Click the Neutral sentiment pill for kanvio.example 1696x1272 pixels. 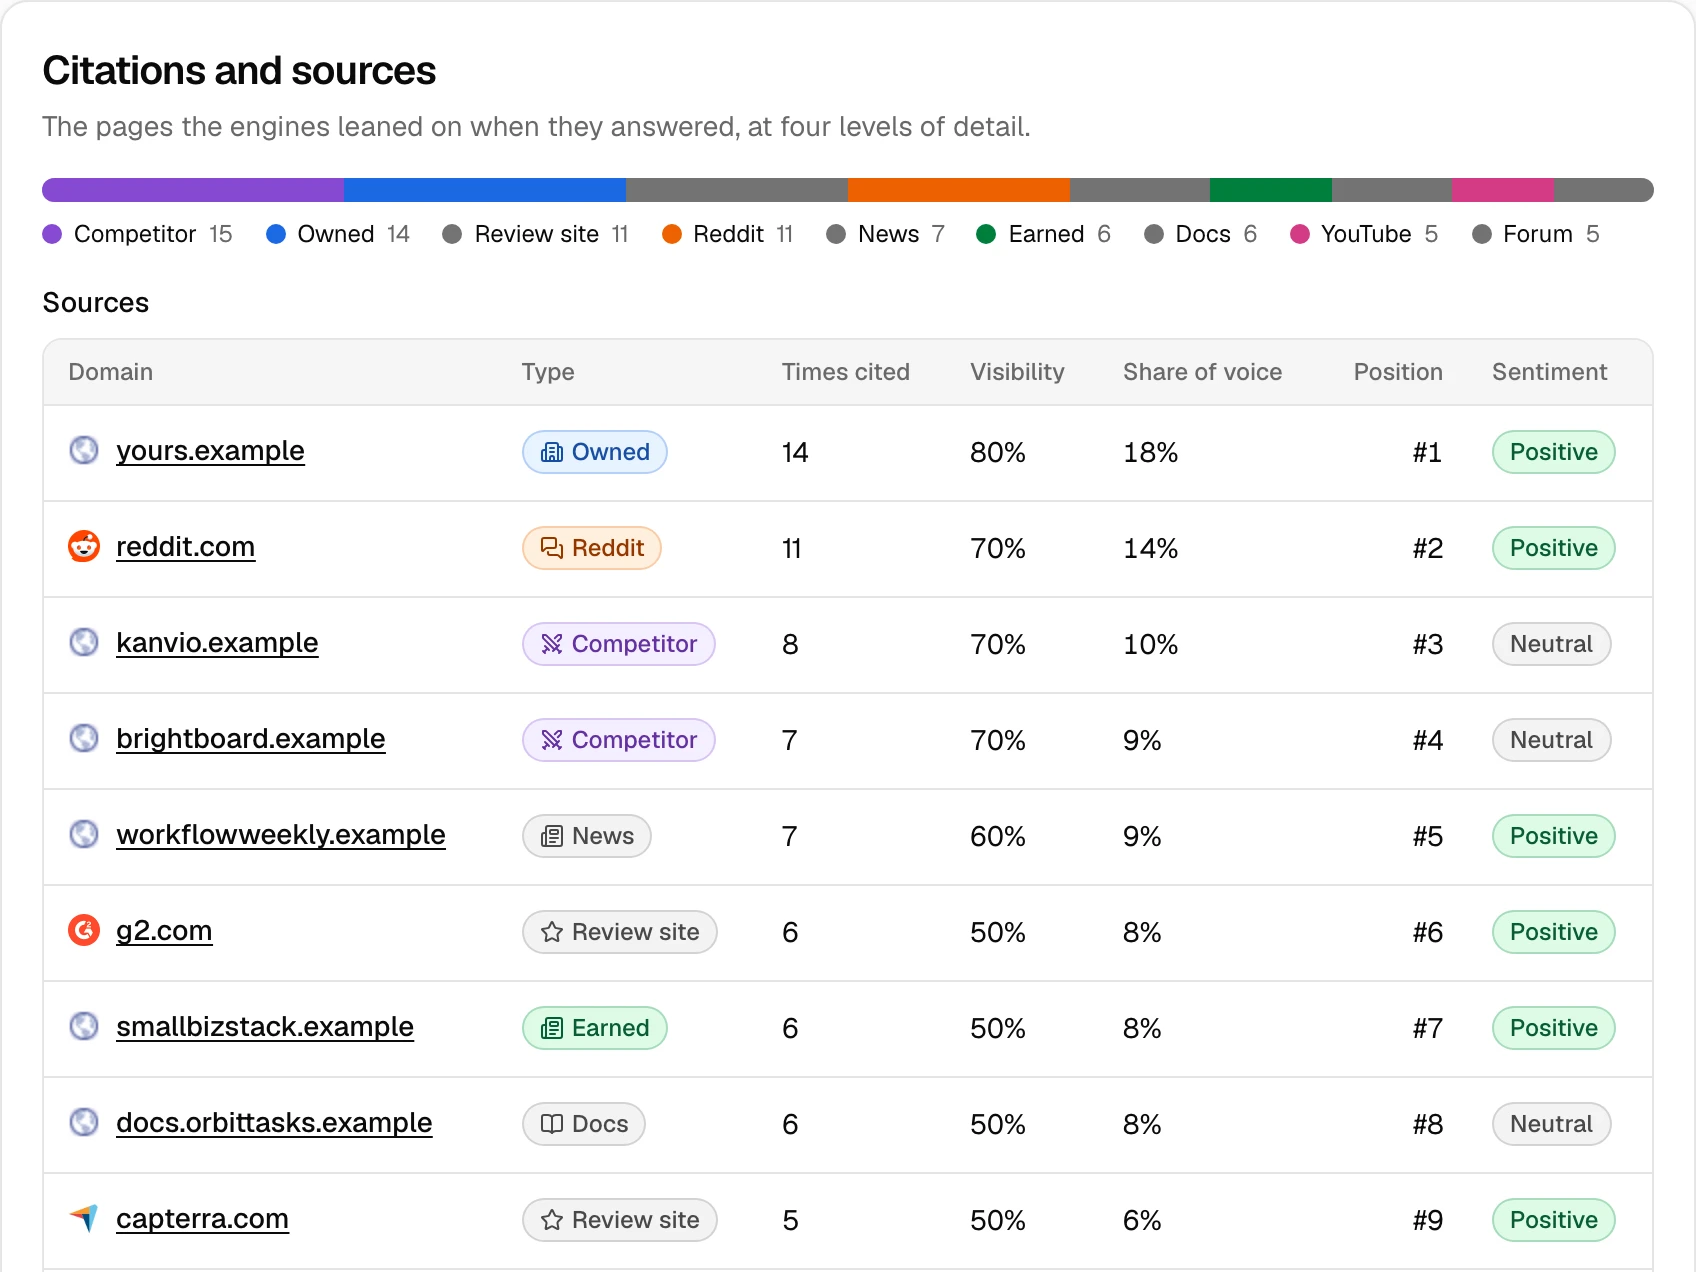point(1552,644)
